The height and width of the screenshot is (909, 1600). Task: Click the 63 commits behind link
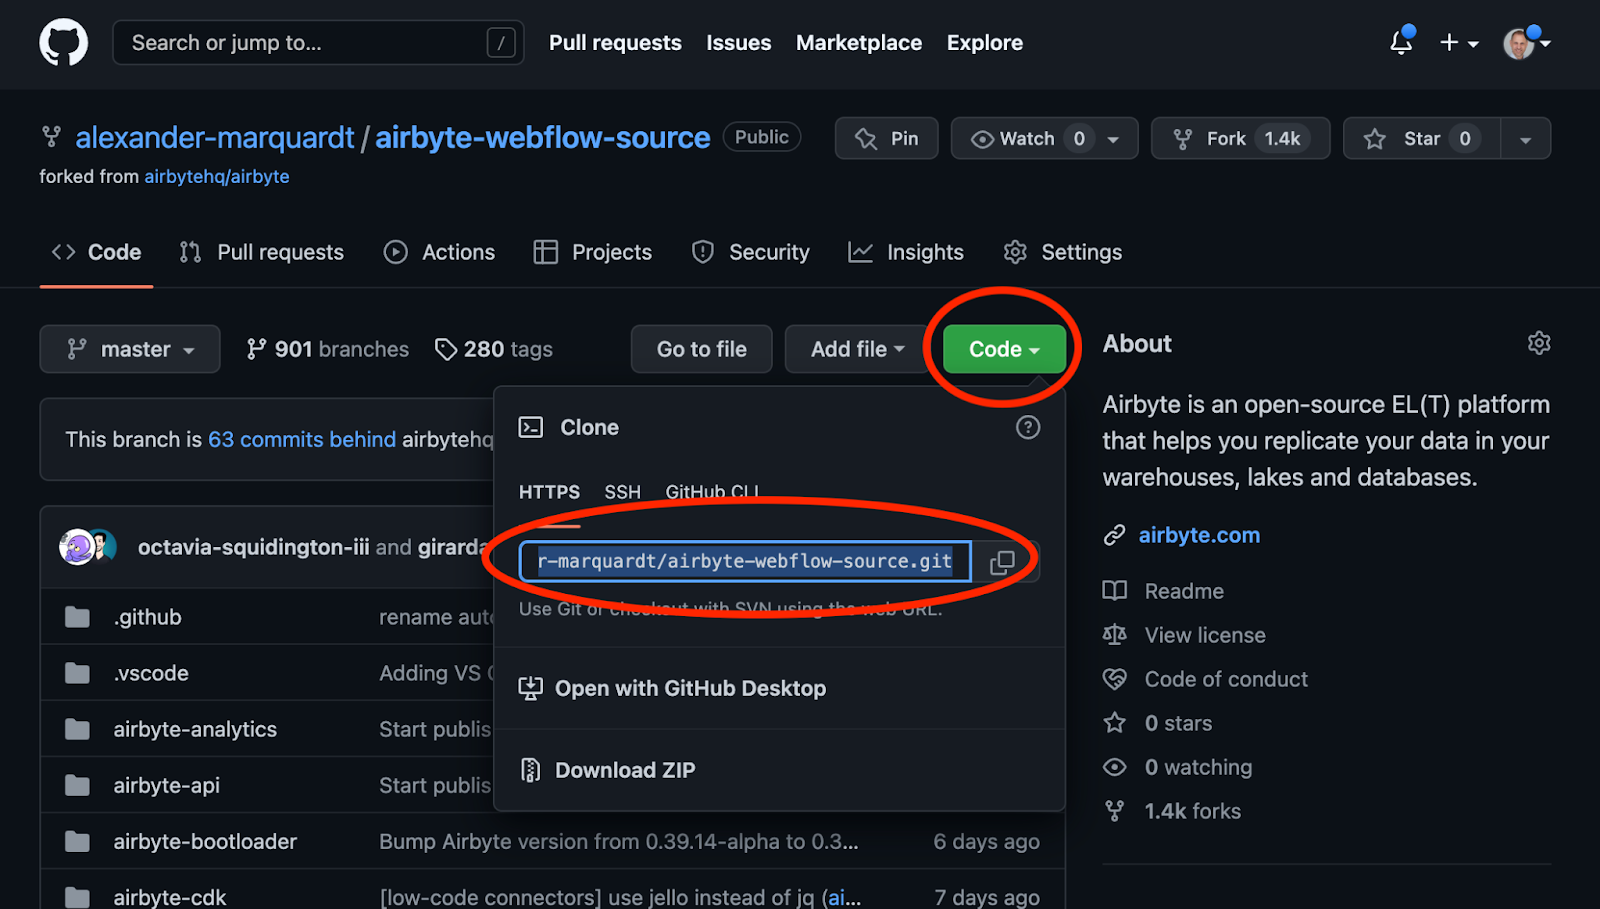point(301,439)
